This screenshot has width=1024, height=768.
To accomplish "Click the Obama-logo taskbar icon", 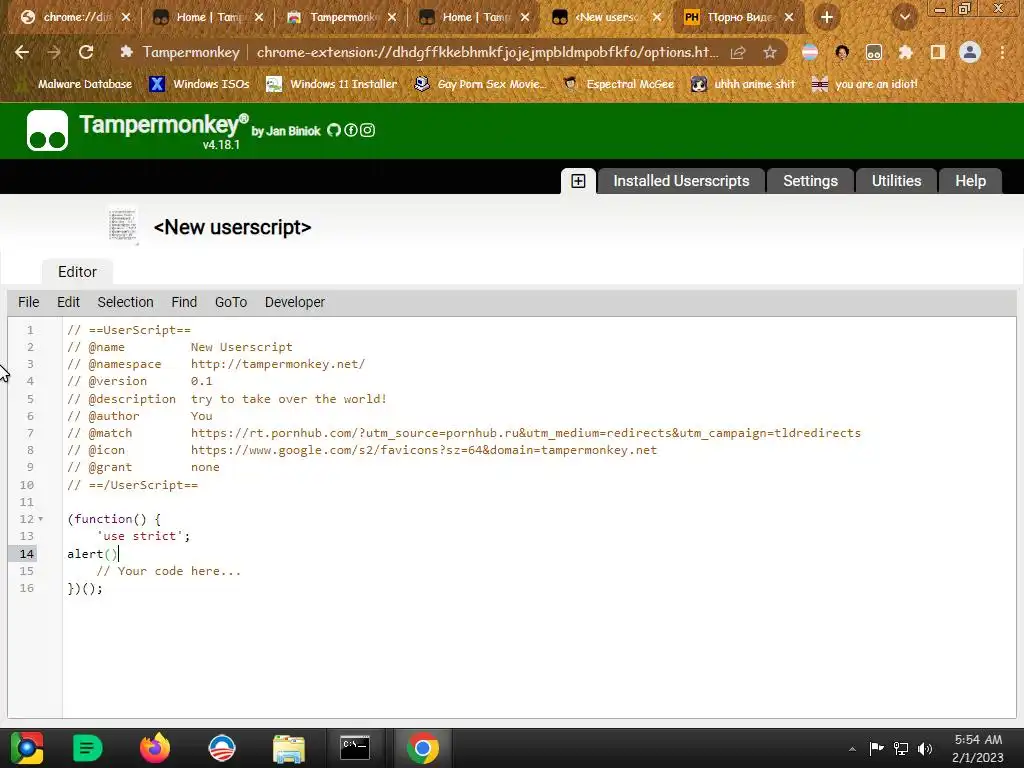I will point(221,748).
